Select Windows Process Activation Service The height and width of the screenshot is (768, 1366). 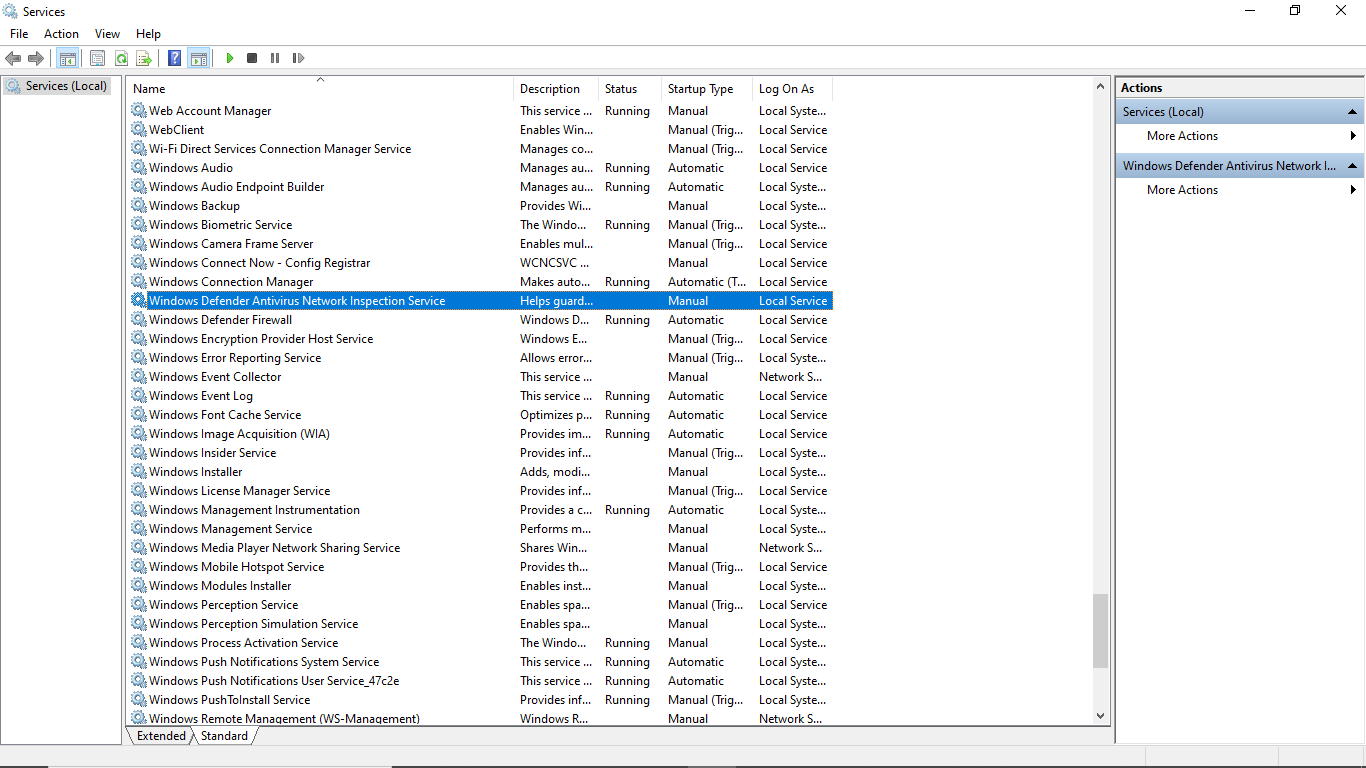coord(480,643)
